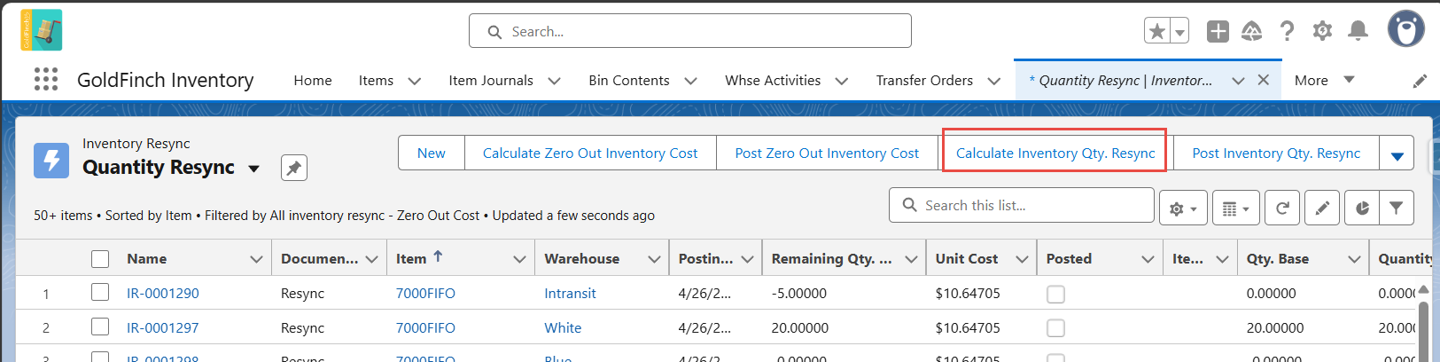Open the More navigation menu
Image resolution: width=1440 pixels, height=362 pixels.
pos(1324,80)
